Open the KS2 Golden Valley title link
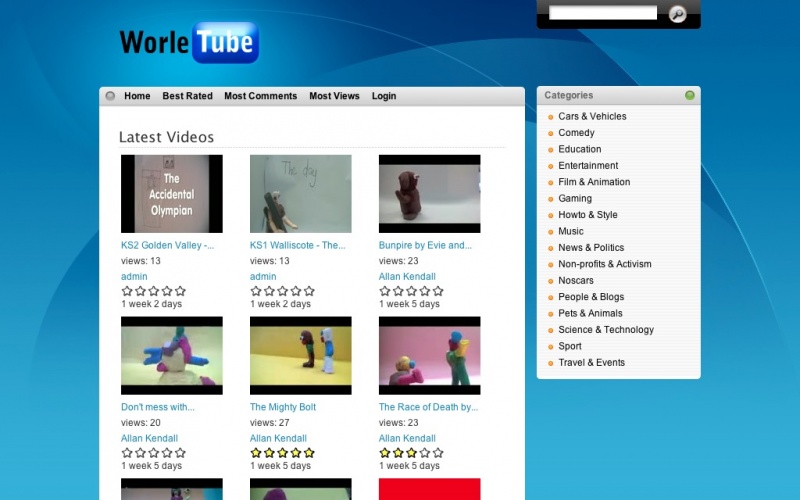Viewport: 800px width, 500px height. click(x=167, y=245)
